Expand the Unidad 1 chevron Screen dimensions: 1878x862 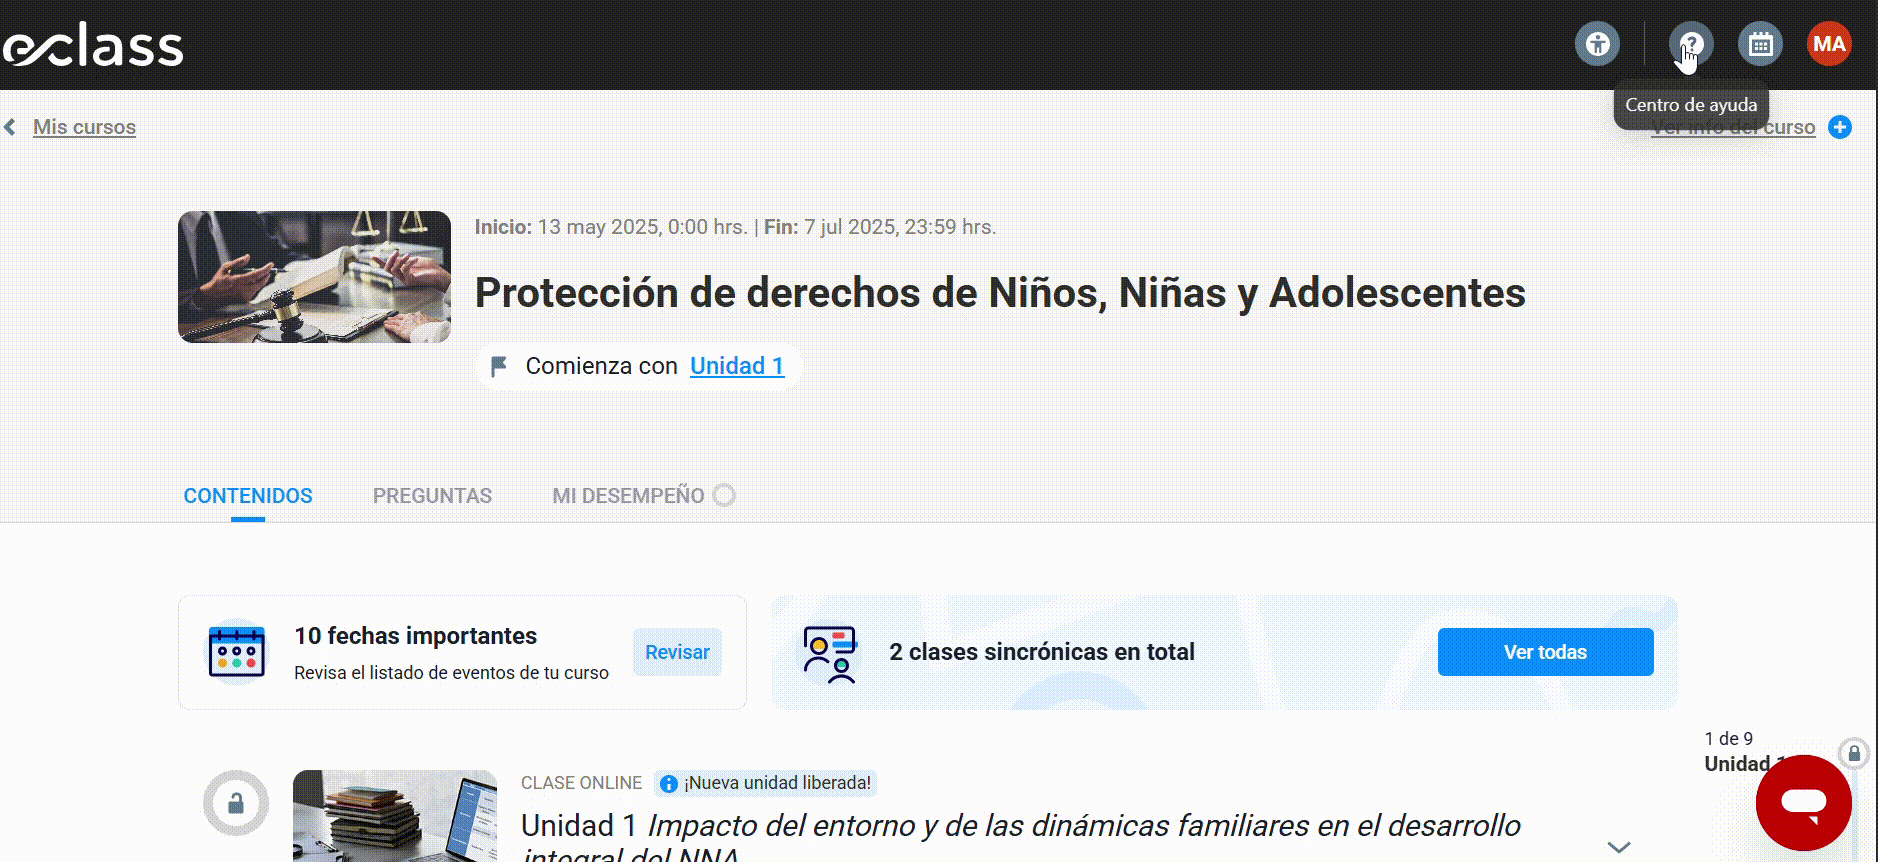[x=1619, y=846]
